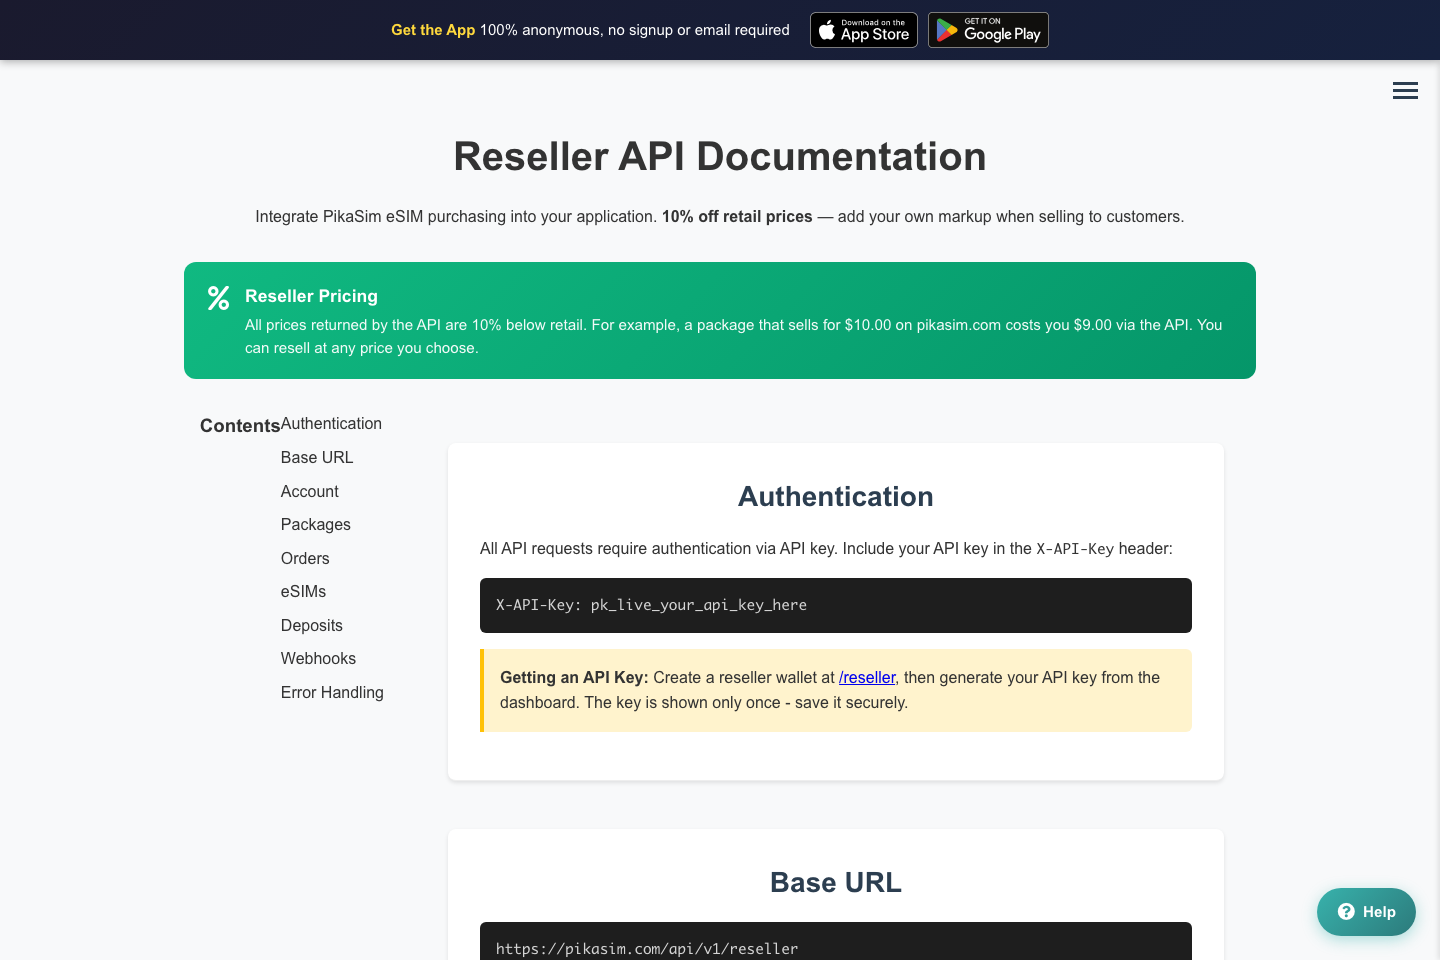Viewport: 1440px width, 960px height.
Task: Click the question mark icon on the Help button
Action: pos(1344,912)
